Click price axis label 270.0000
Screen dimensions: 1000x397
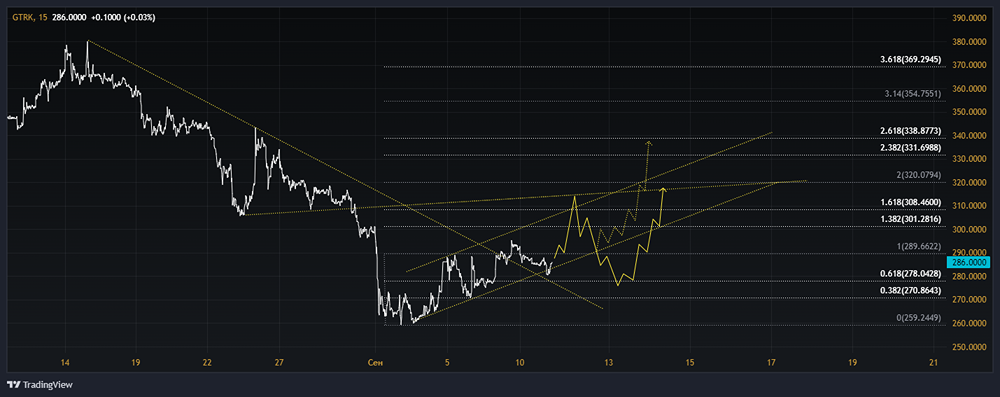[969, 300]
